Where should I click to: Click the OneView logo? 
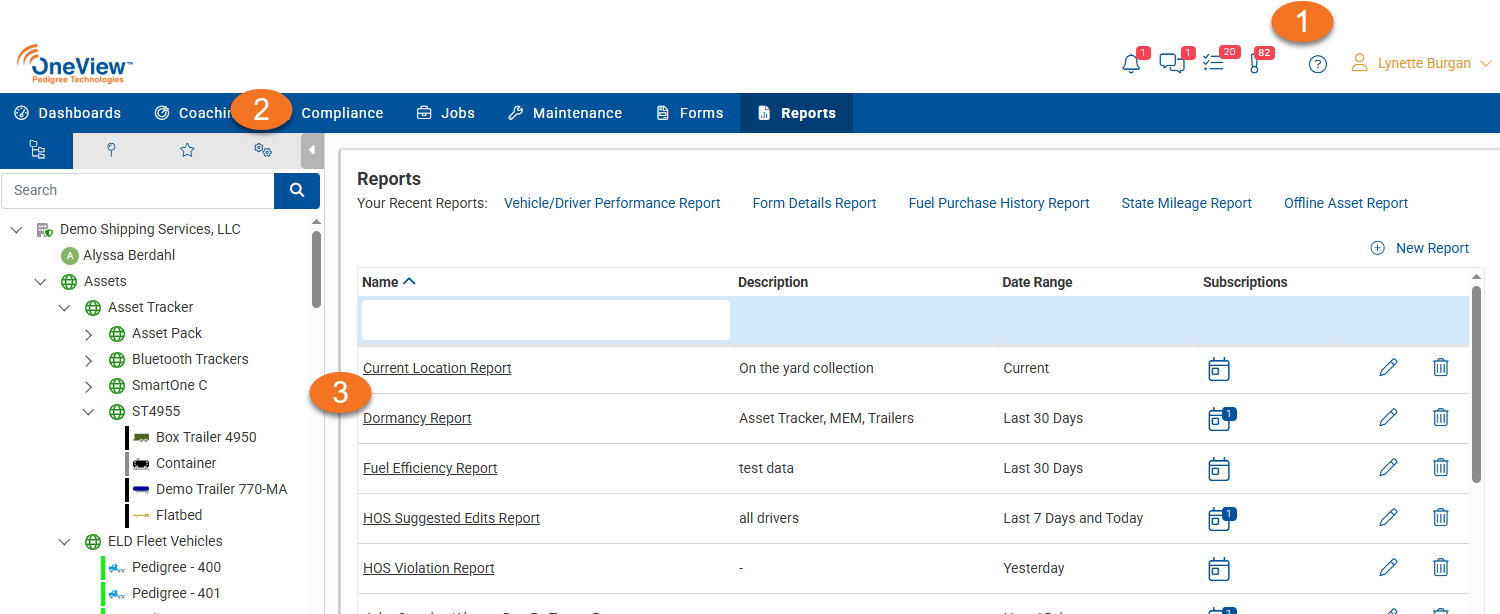(75, 64)
